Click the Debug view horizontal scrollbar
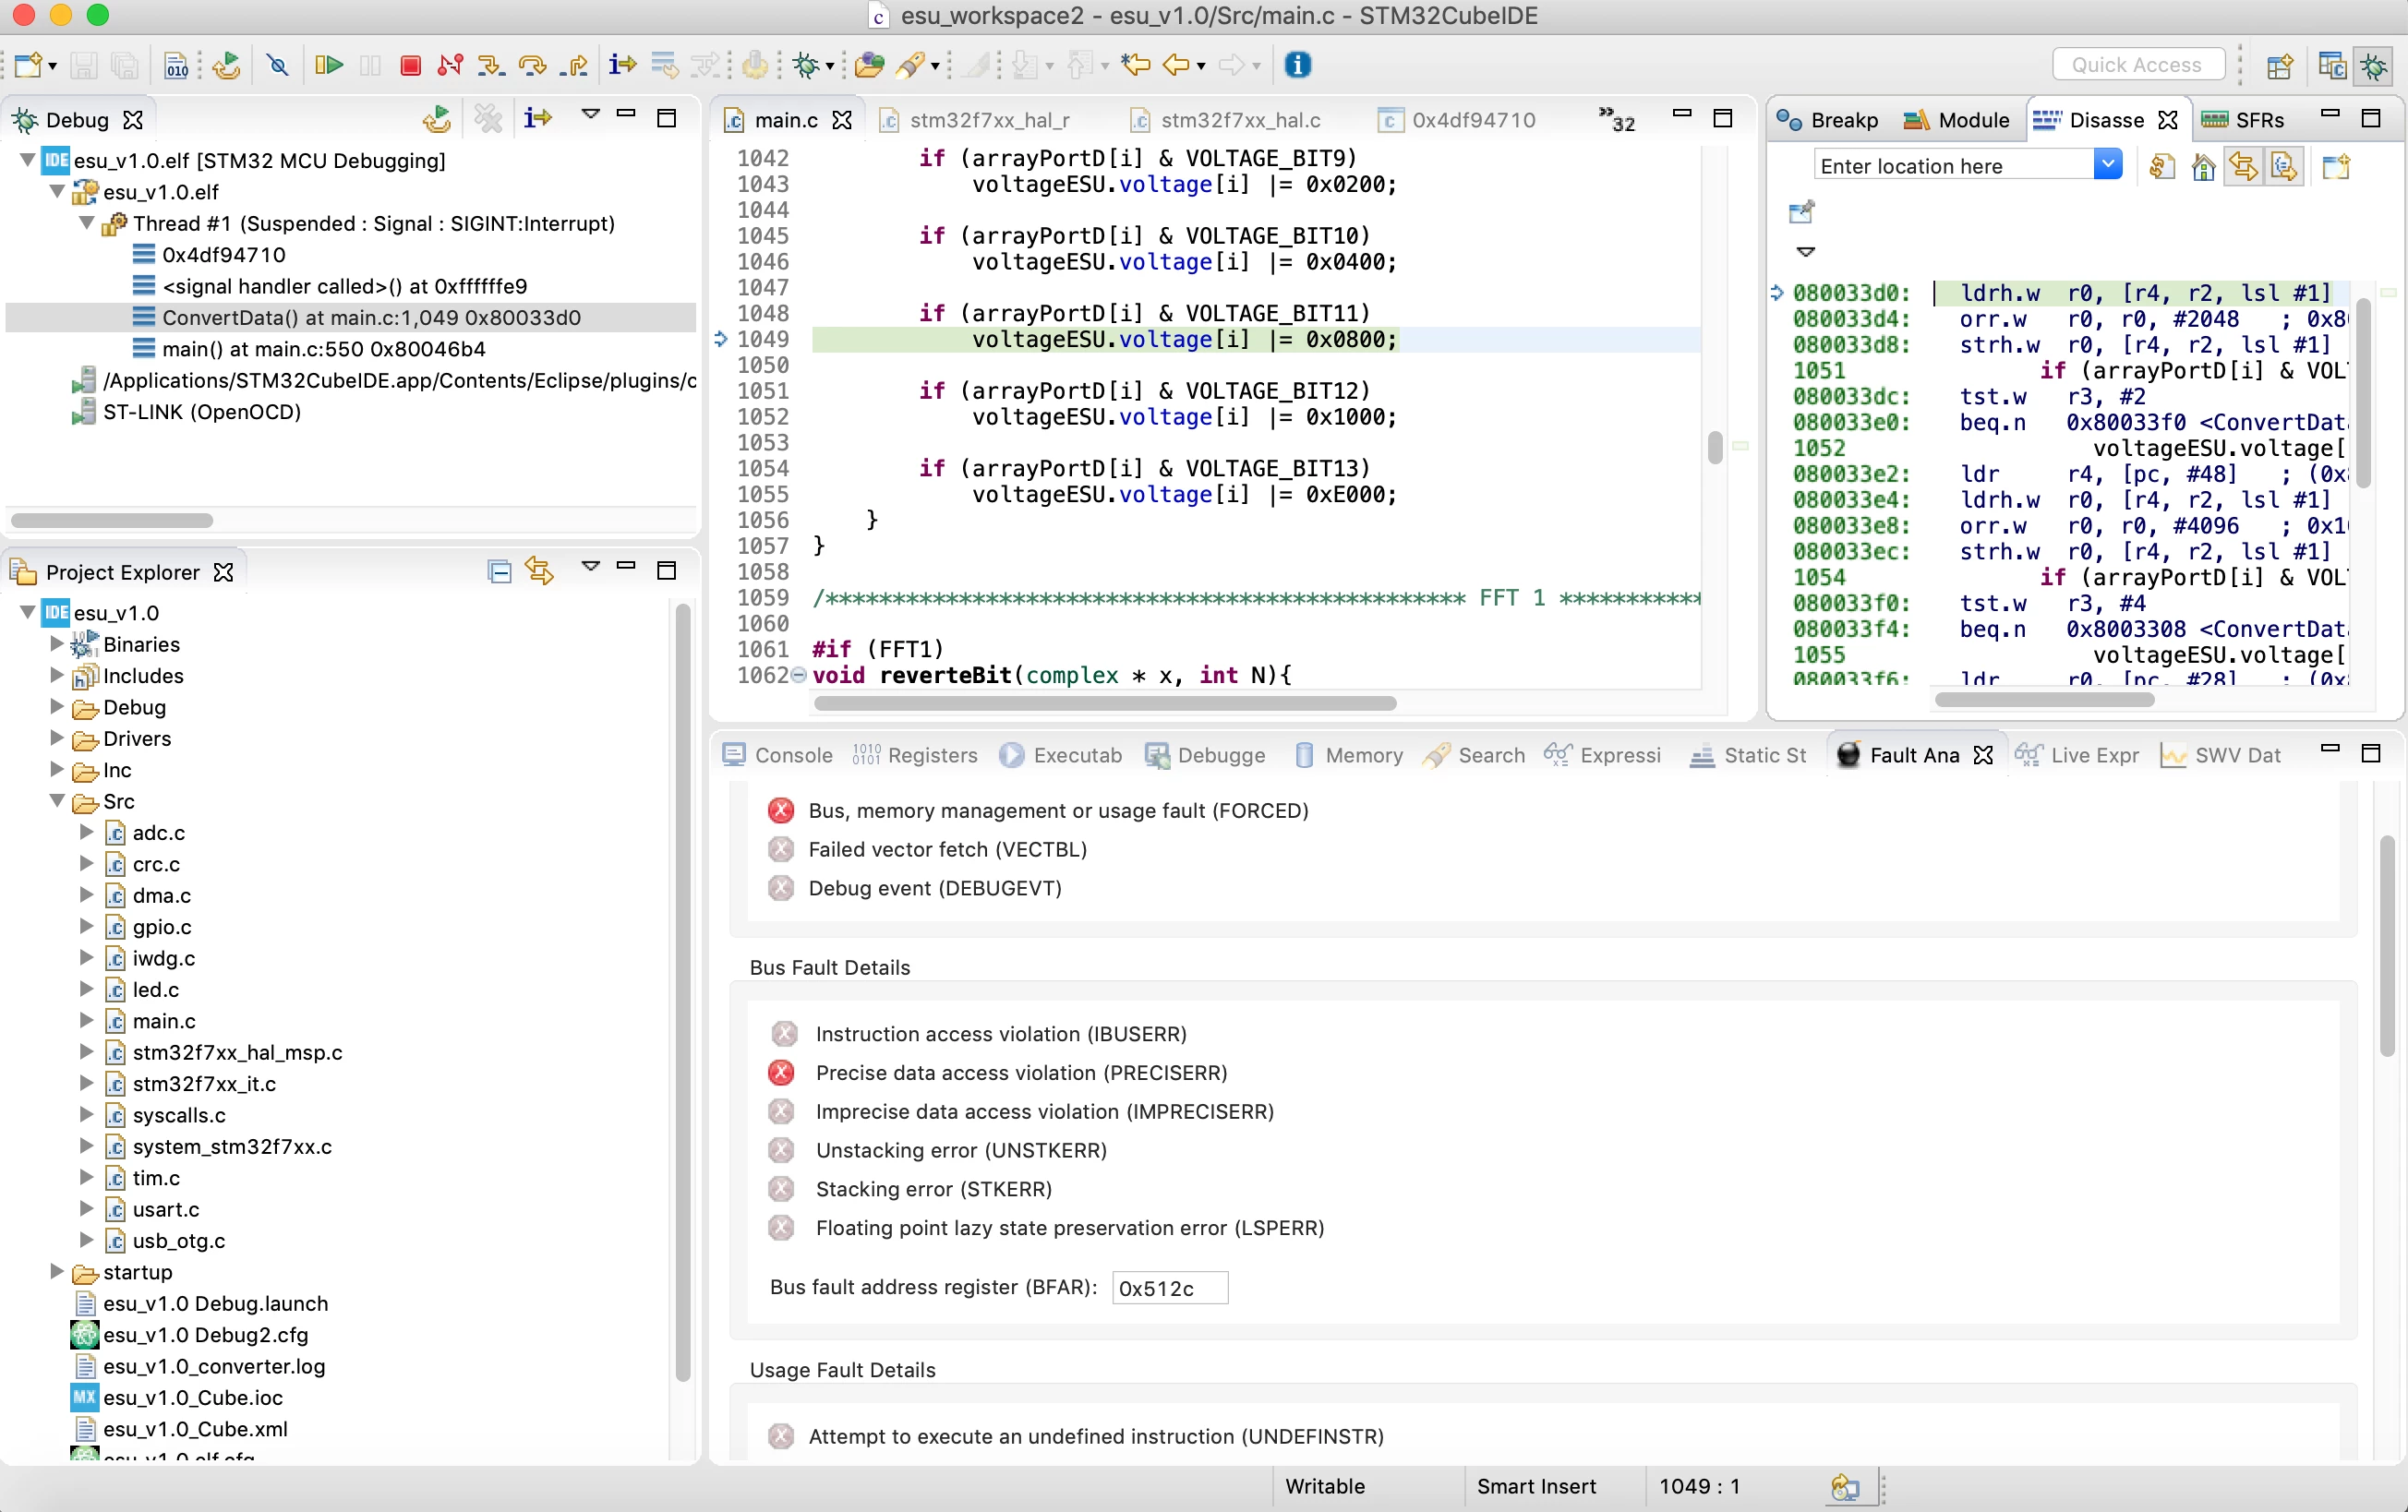This screenshot has height=1512, width=2408. coord(111,520)
